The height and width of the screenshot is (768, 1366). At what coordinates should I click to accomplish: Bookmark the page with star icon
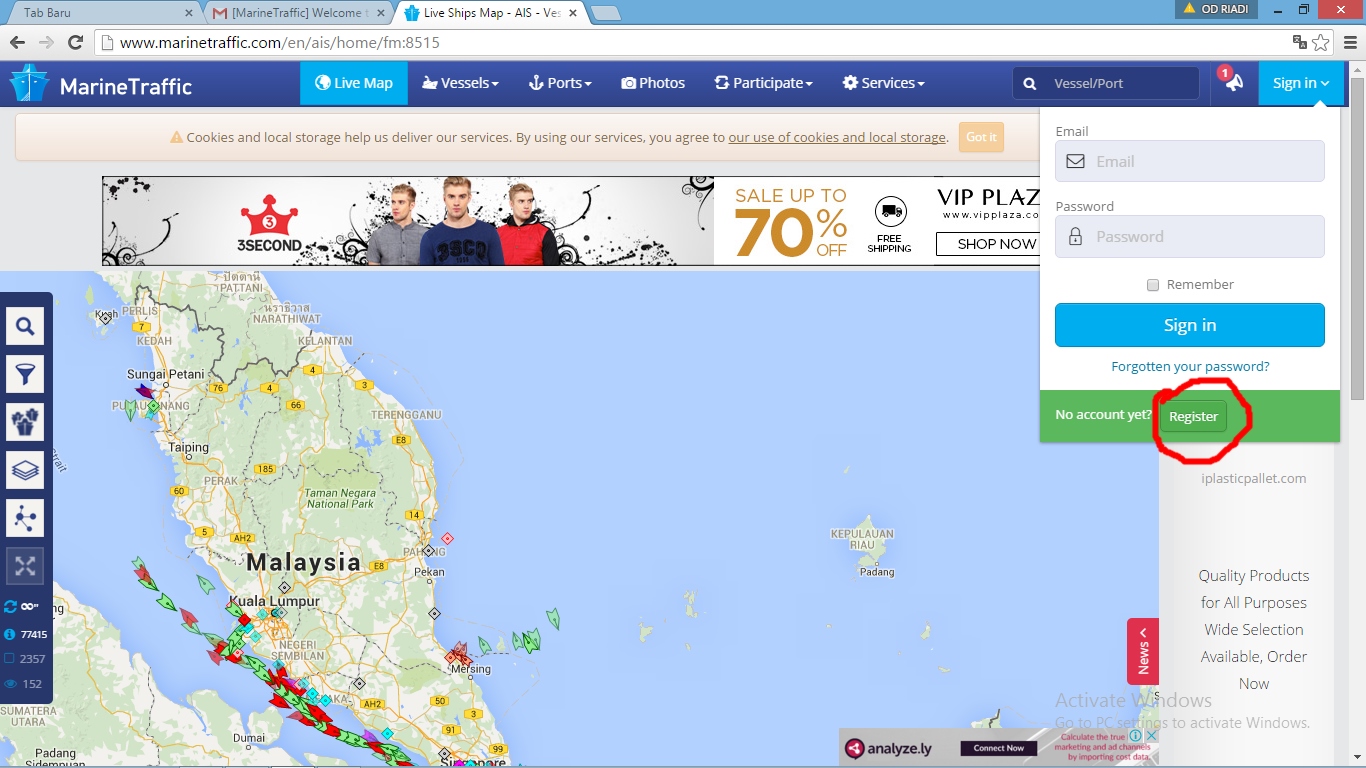point(1321,42)
